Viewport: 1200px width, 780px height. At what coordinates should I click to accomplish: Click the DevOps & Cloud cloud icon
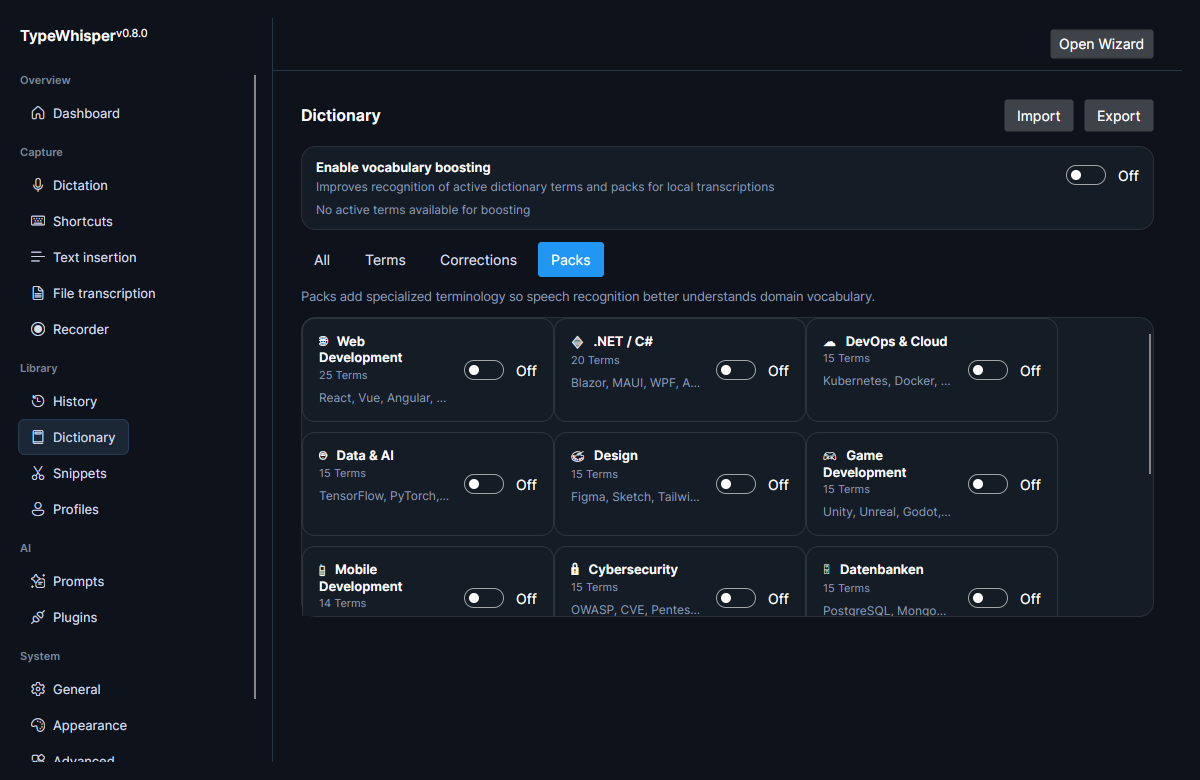(x=829, y=342)
